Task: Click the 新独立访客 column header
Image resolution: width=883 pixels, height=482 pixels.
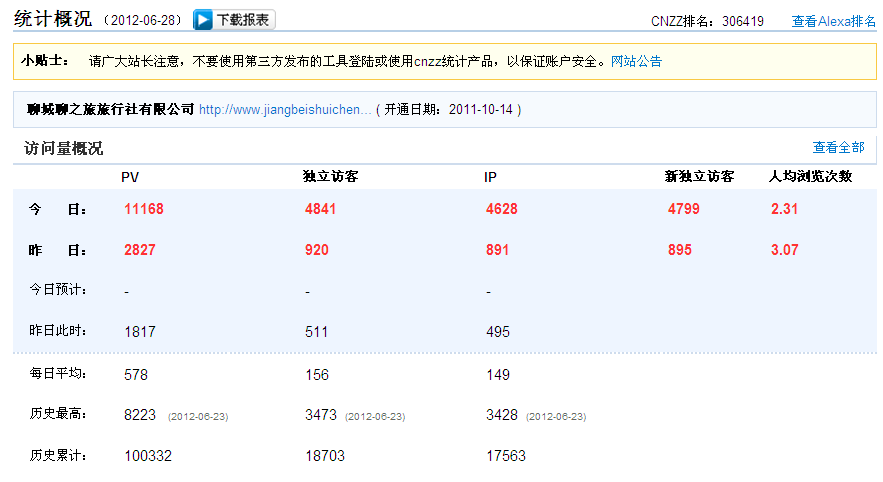Action: (x=699, y=177)
